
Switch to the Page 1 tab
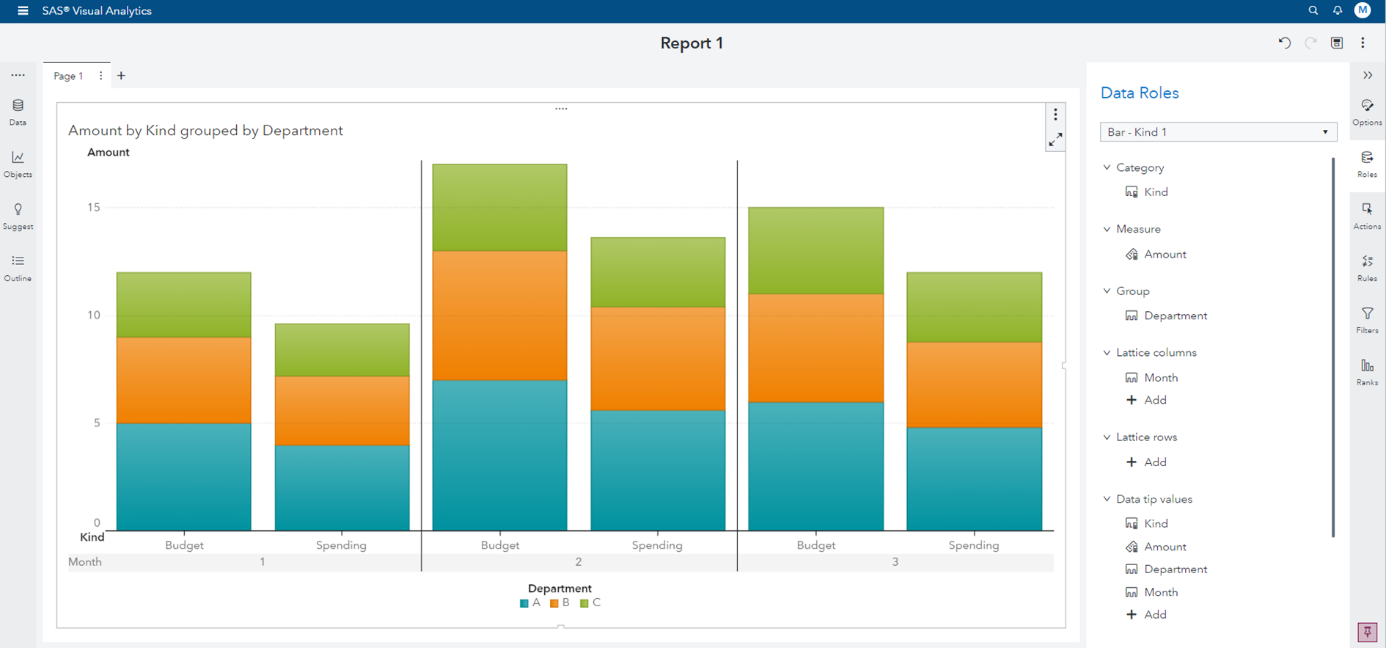[67, 75]
